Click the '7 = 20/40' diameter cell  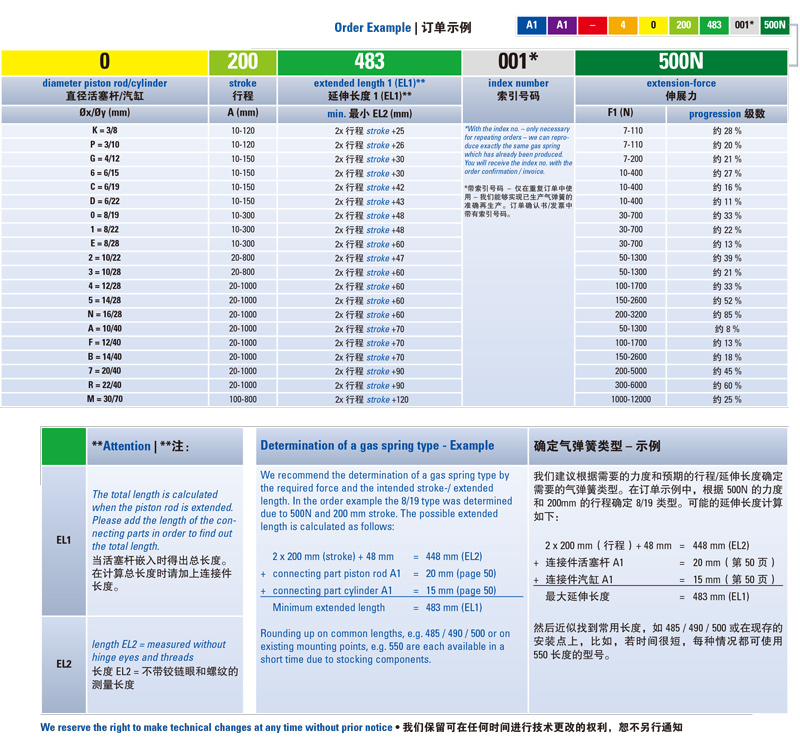pos(105,371)
